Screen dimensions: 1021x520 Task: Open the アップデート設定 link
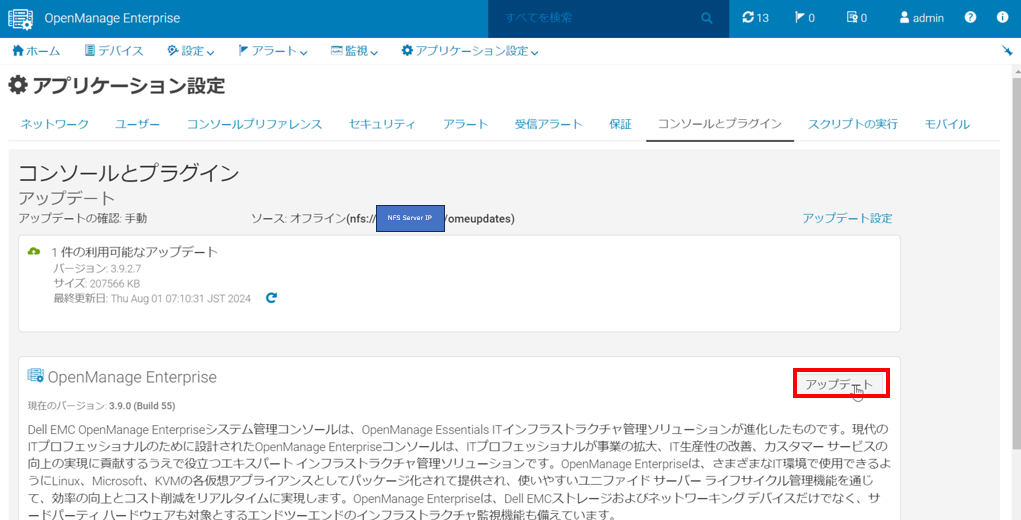(x=847, y=218)
